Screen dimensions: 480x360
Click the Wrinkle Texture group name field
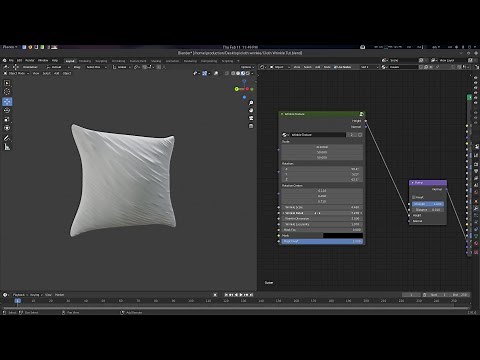318,135
